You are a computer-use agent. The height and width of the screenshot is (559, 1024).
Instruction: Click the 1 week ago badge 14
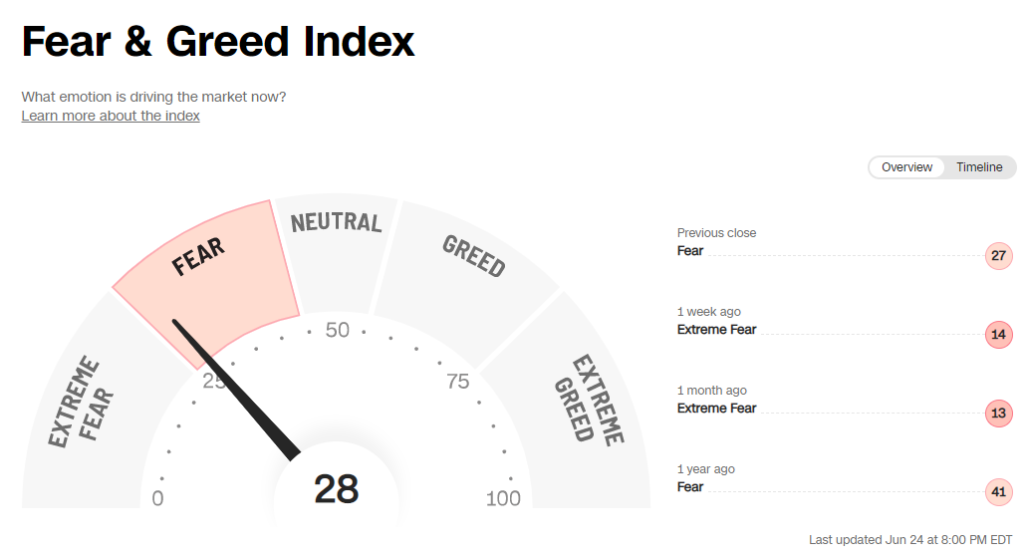click(x=998, y=335)
